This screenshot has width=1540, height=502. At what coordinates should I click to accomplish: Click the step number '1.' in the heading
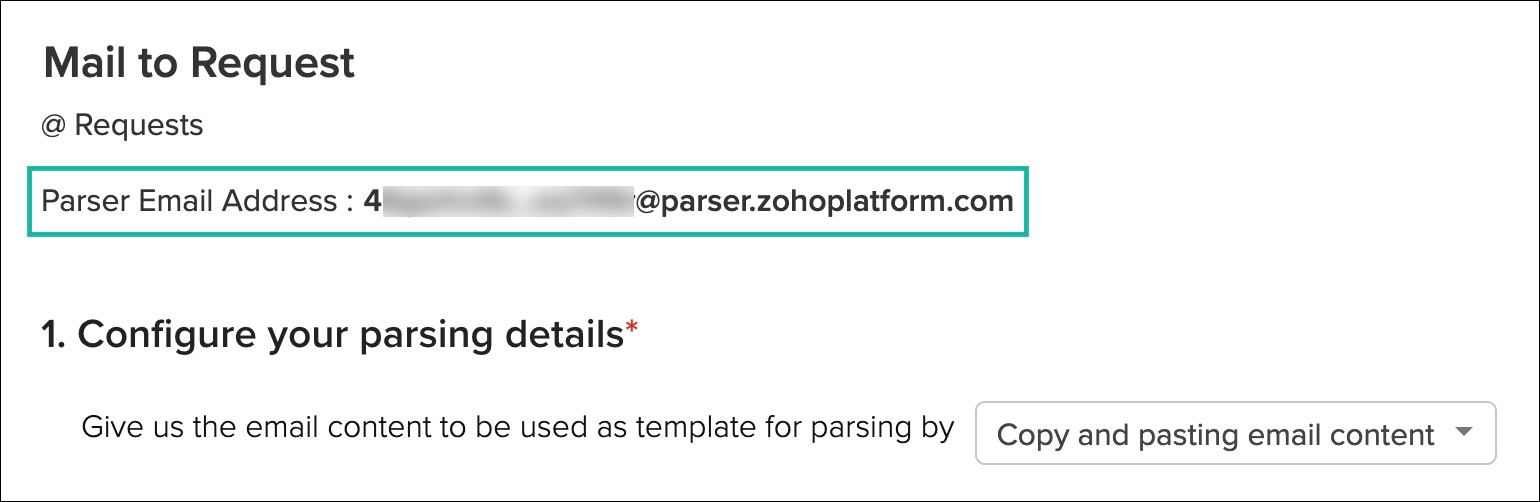coord(54,335)
